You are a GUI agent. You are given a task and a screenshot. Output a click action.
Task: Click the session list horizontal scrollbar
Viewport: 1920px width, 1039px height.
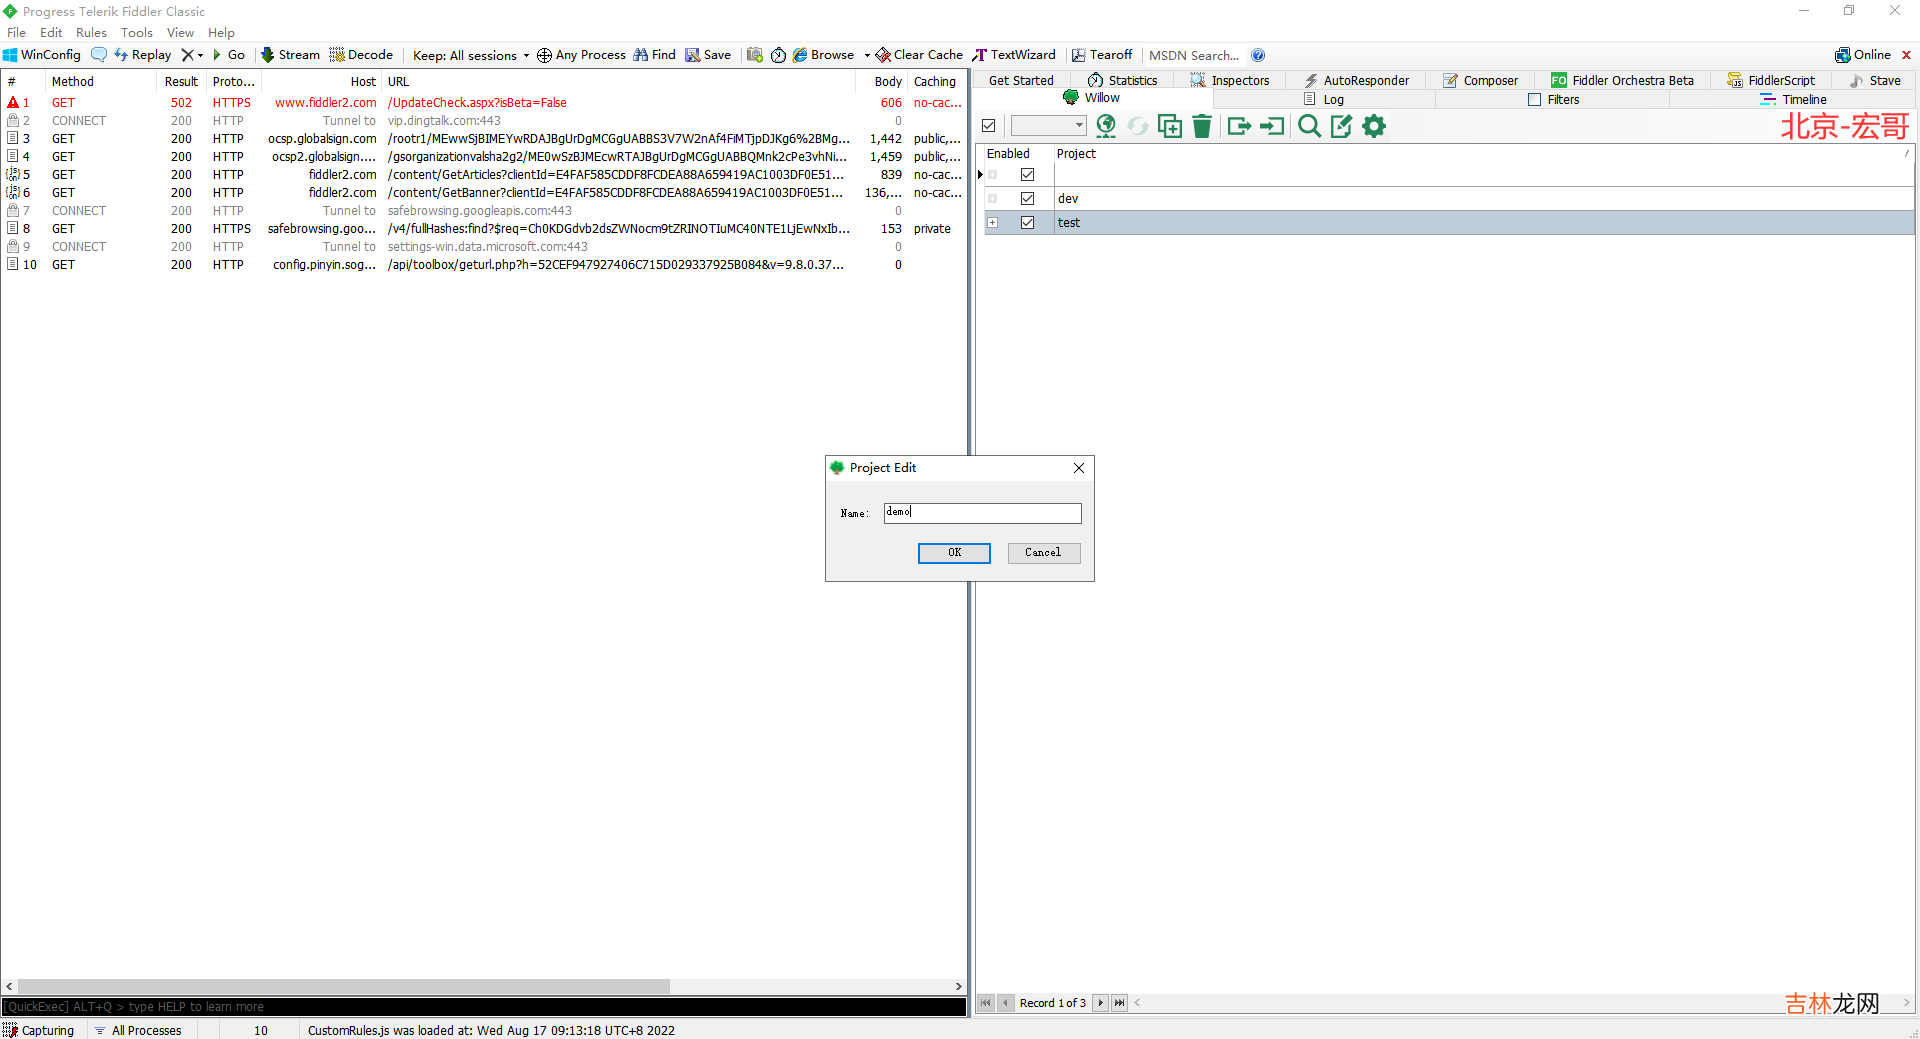(344, 987)
